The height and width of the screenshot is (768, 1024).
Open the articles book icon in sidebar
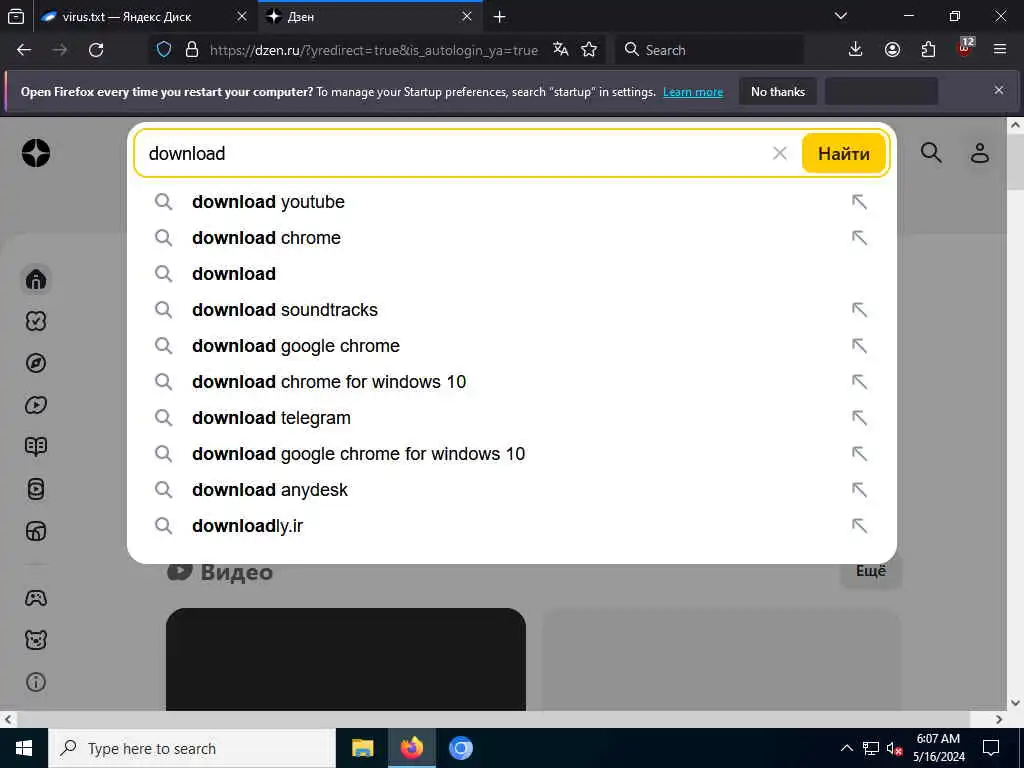(x=36, y=447)
